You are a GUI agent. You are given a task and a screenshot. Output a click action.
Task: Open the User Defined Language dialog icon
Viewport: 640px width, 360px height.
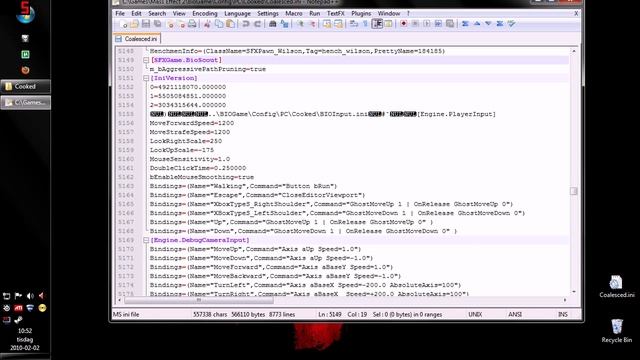(x=388, y=24)
